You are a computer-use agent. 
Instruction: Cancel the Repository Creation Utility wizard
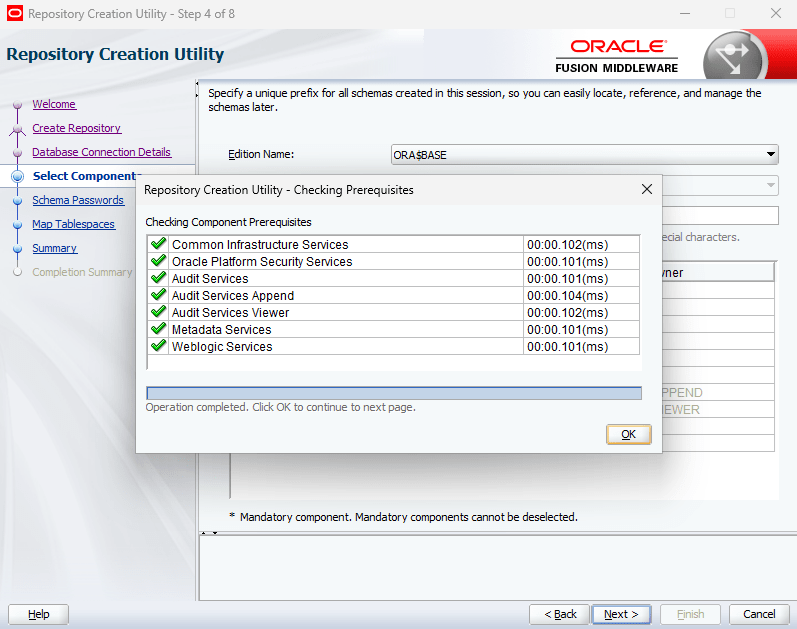pyautogui.click(x=759, y=614)
